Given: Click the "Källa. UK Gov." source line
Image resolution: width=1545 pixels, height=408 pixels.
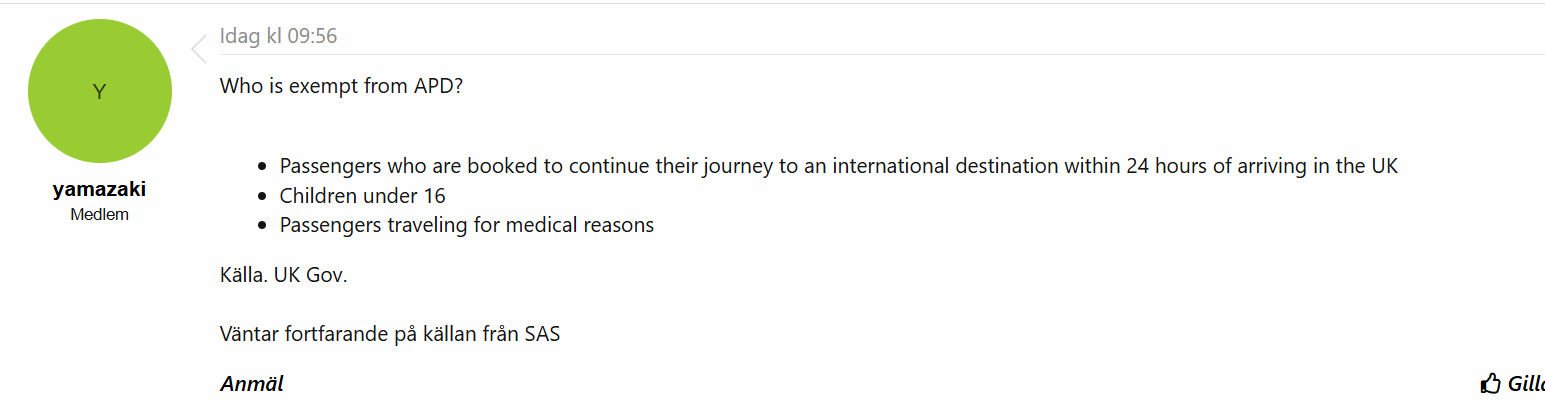Looking at the screenshot, I should coord(284,275).
